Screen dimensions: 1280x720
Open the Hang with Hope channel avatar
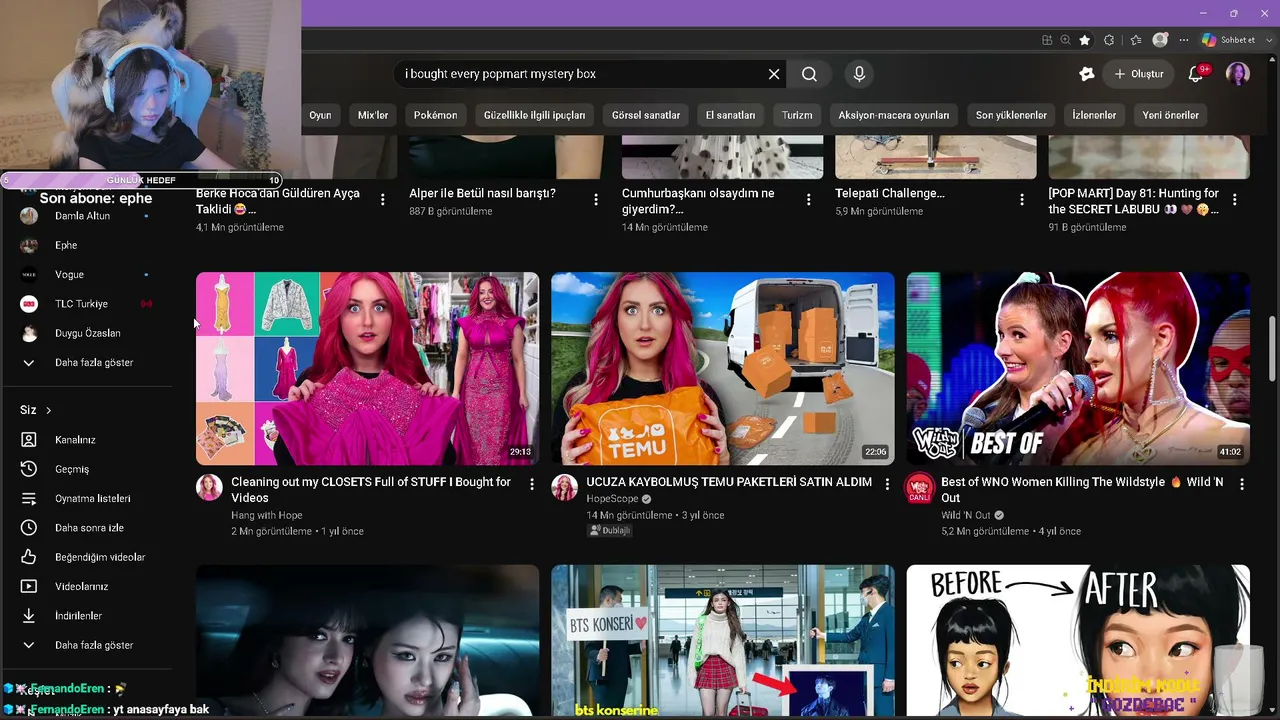pos(209,488)
